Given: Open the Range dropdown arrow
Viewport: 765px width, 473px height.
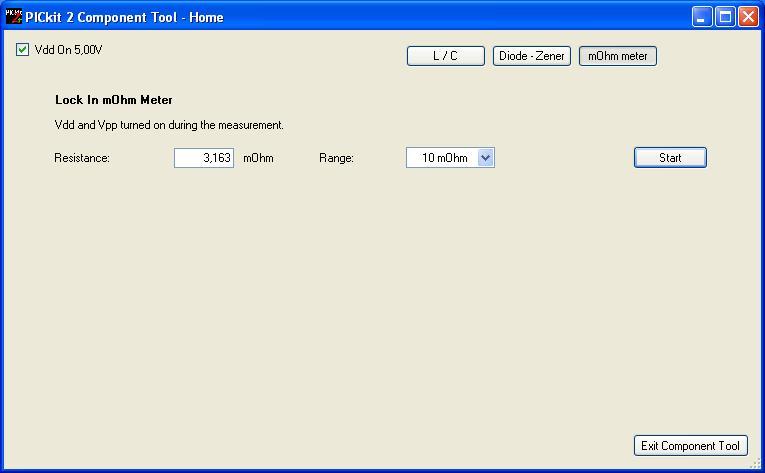Looking at the screenshot, I should (x=485, y=158).
